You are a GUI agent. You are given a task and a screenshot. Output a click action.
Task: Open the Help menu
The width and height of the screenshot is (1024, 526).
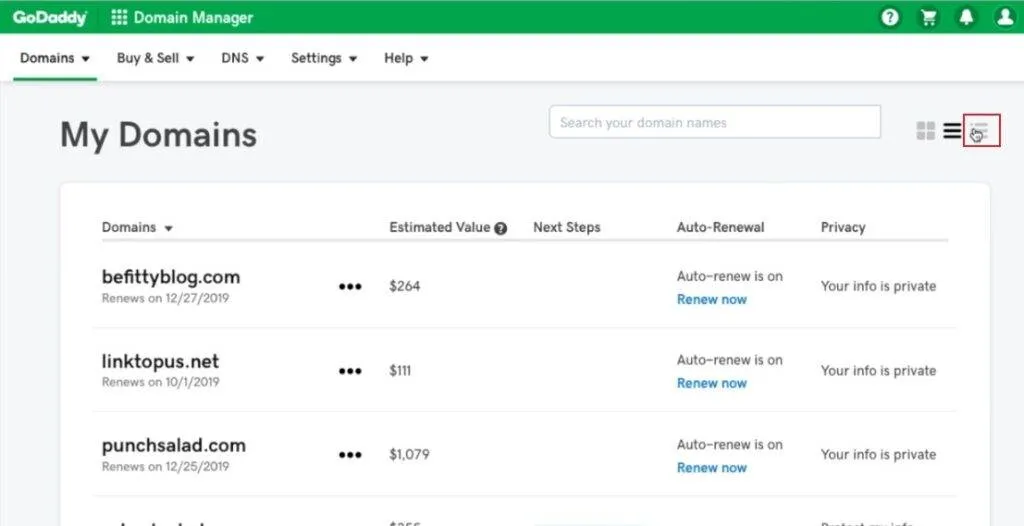tap(406, 58)
